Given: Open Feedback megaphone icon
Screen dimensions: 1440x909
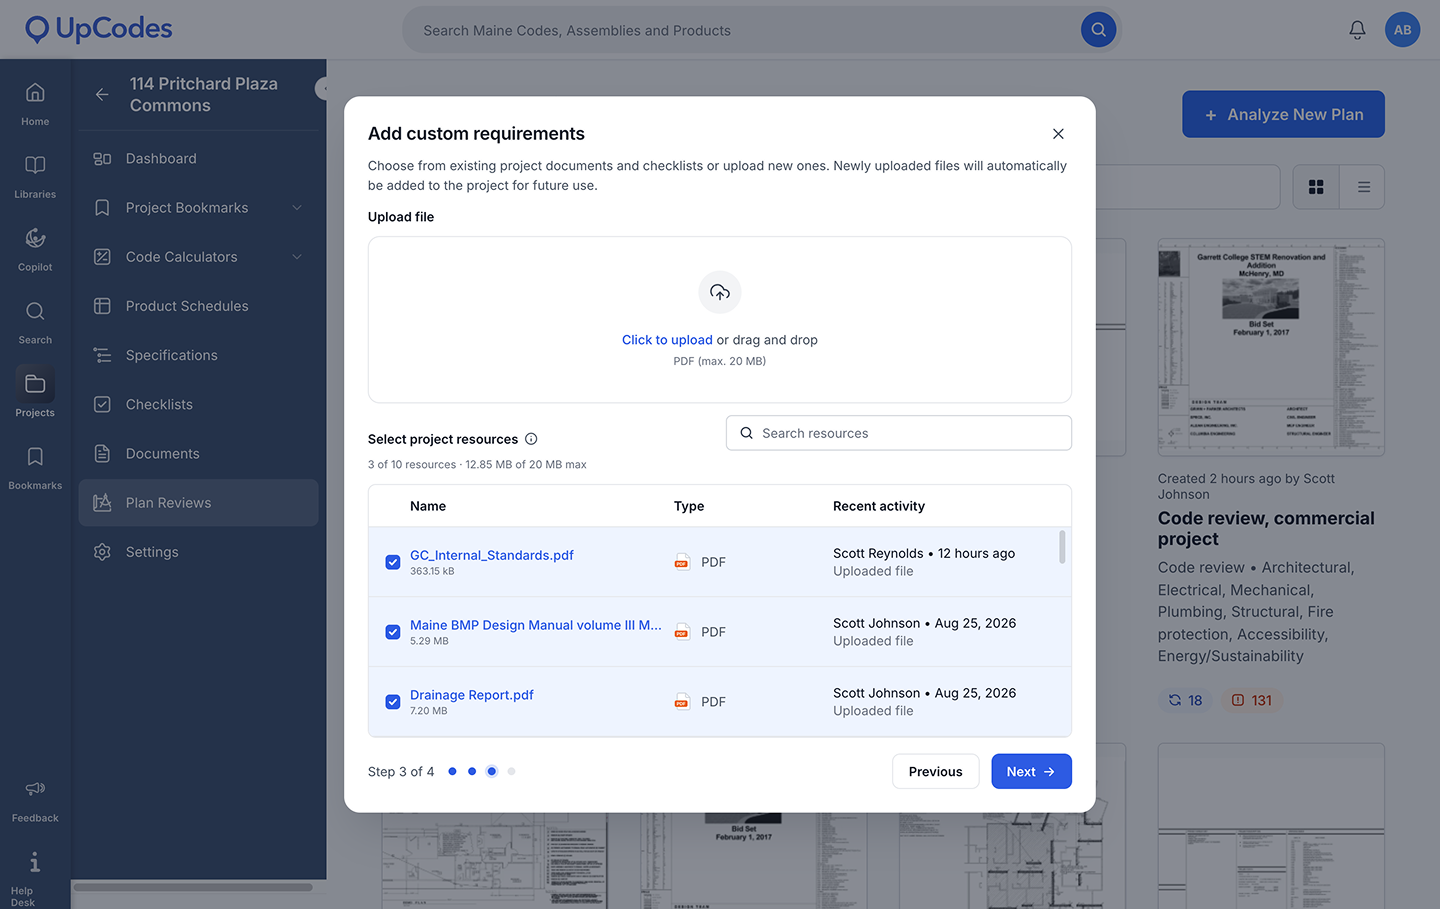Looking at the screenshot, I should [35, 789].
